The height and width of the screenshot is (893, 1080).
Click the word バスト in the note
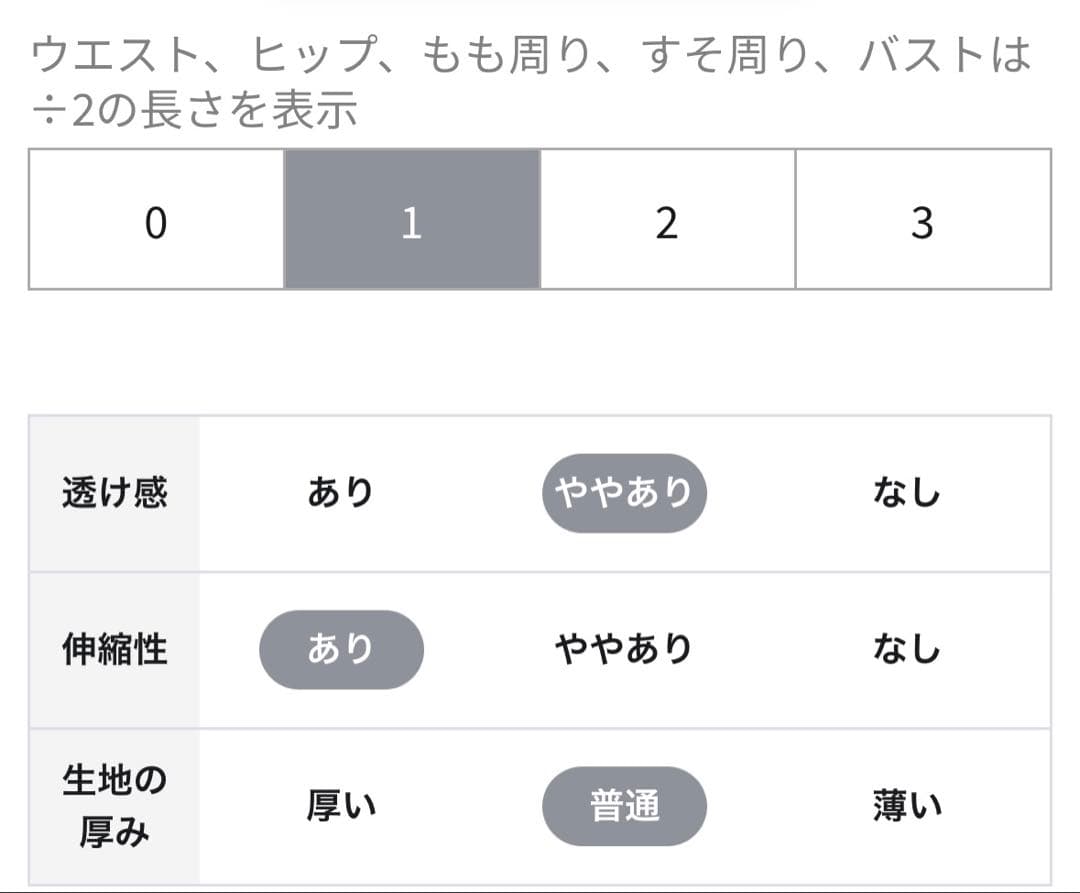tap(916, 58)
